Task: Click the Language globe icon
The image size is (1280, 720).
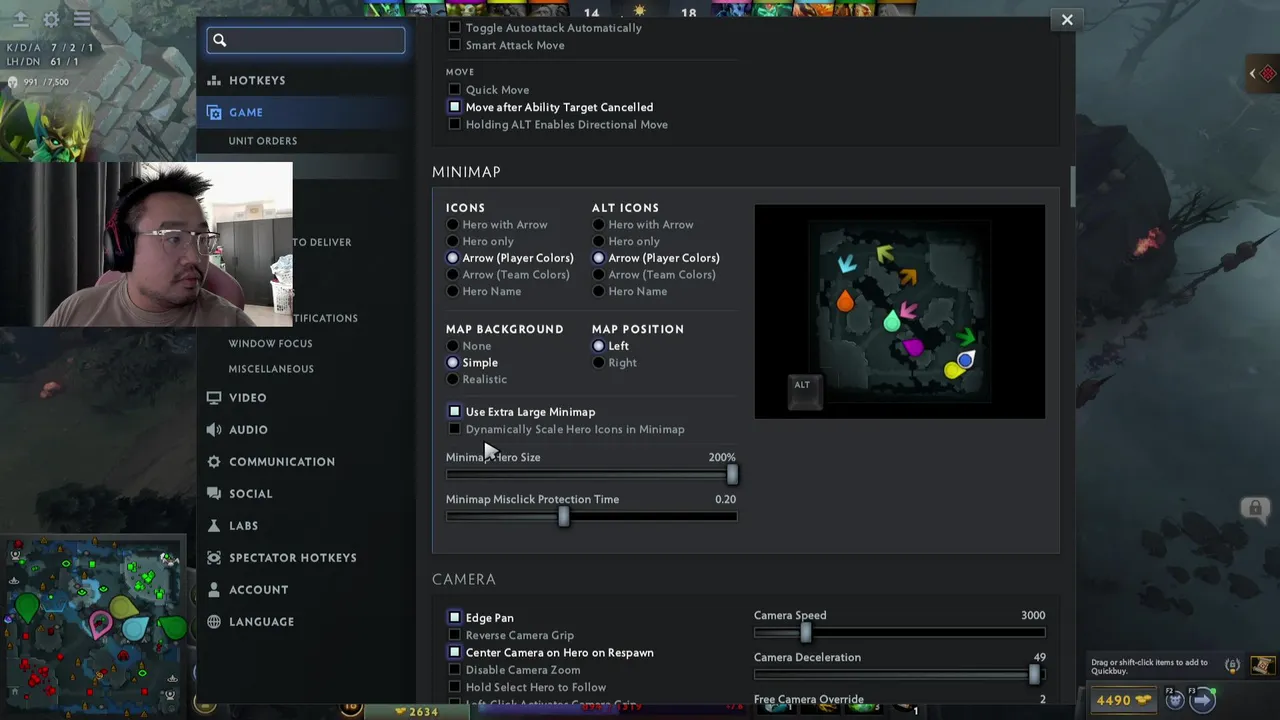Action: click(x=214, y=621)
